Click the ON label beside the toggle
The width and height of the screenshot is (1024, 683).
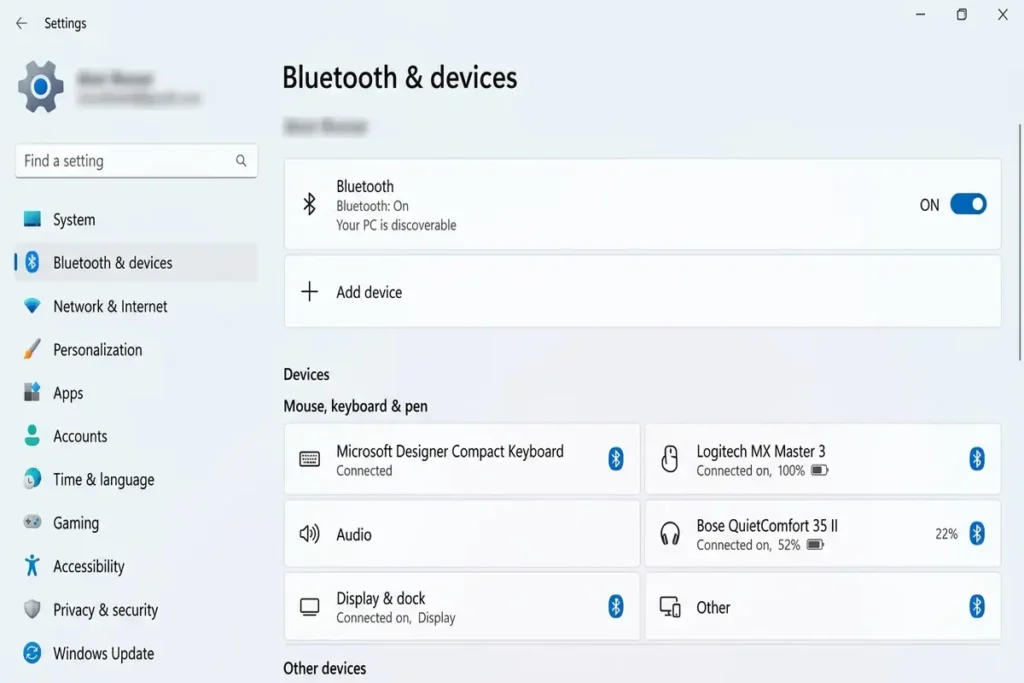click(x=929, y=205)
